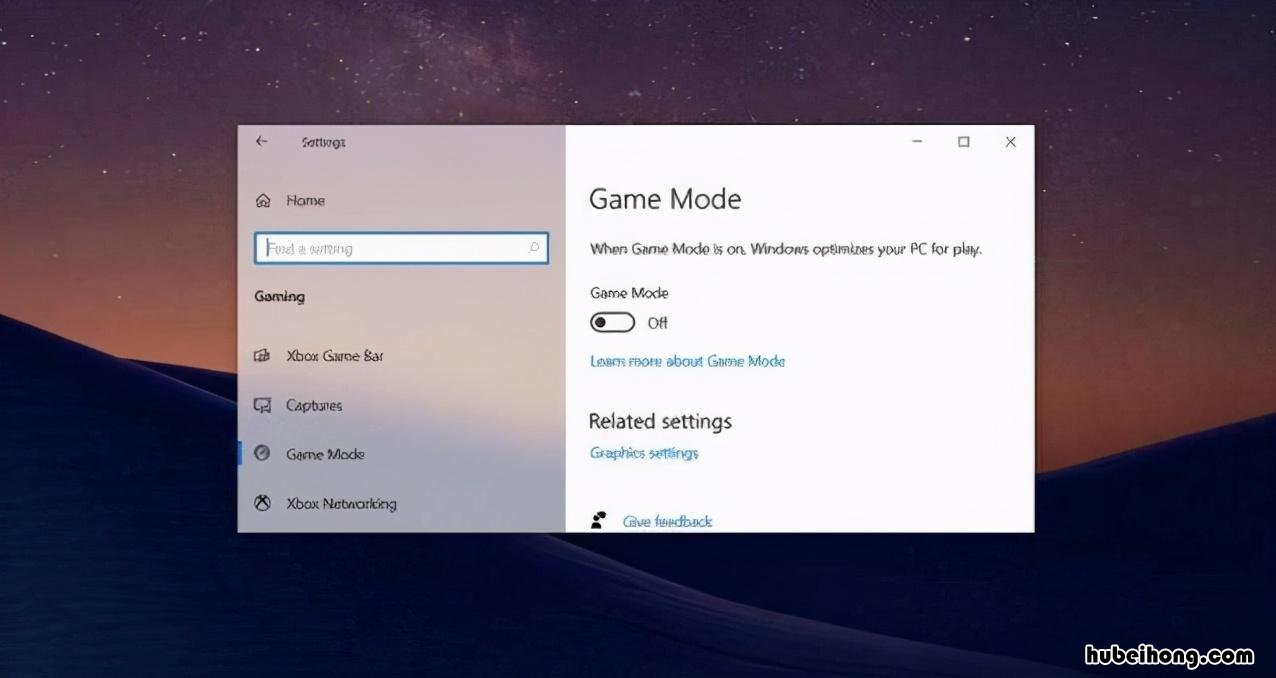The image size is (1276, 678).
Task: Click the Game Mode label above switch
Action: 629,293
